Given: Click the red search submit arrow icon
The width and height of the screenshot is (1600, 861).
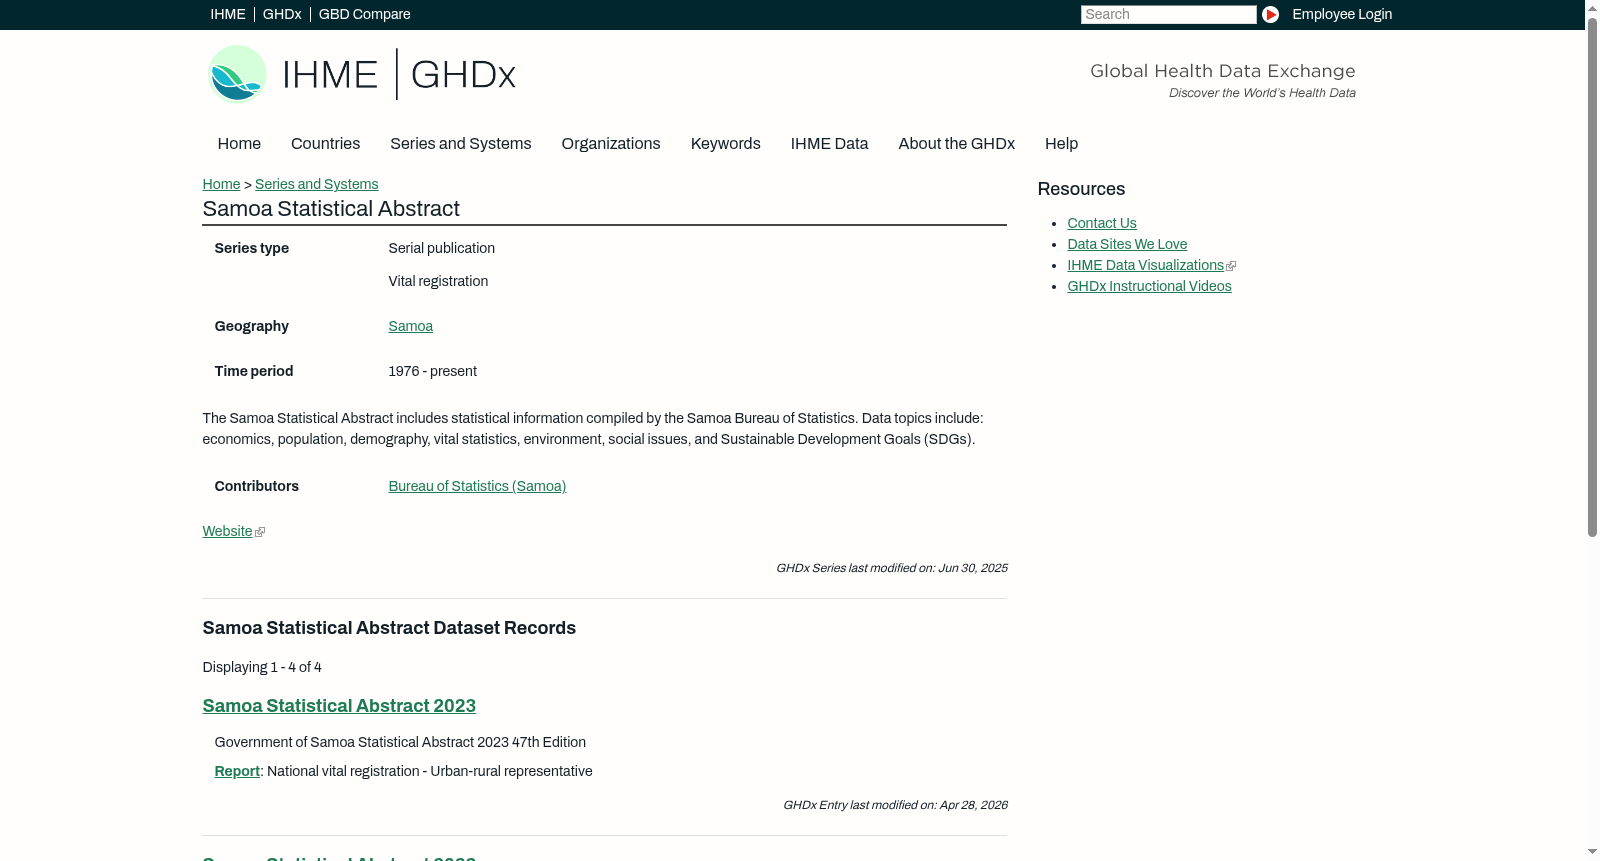Looking at the screenshot, I should 1270,14.
